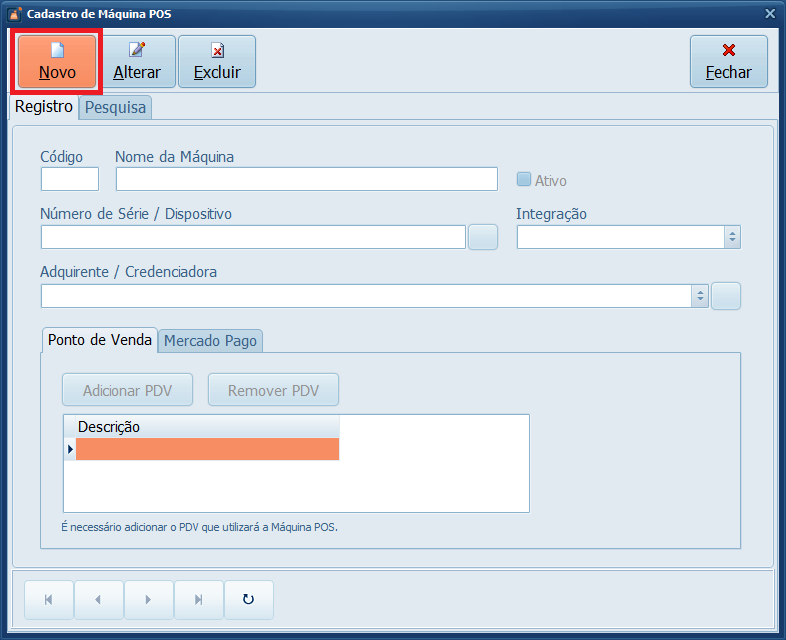Click the Número de Série / Dispositivo field
This screenshot has height=640, width=786.
pos(253,237)
